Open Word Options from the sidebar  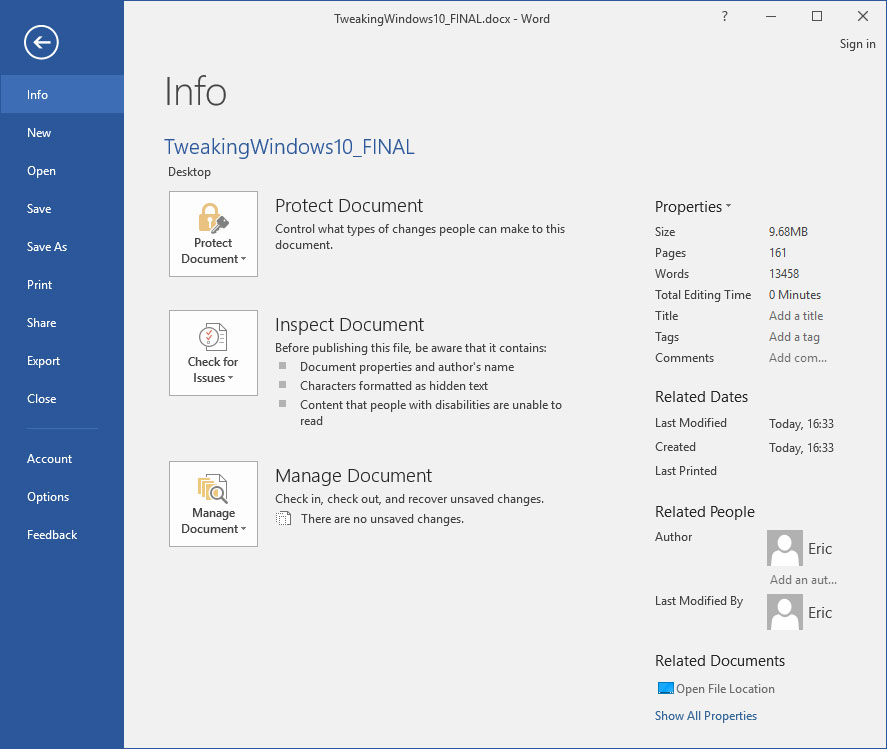click(62, 497)
